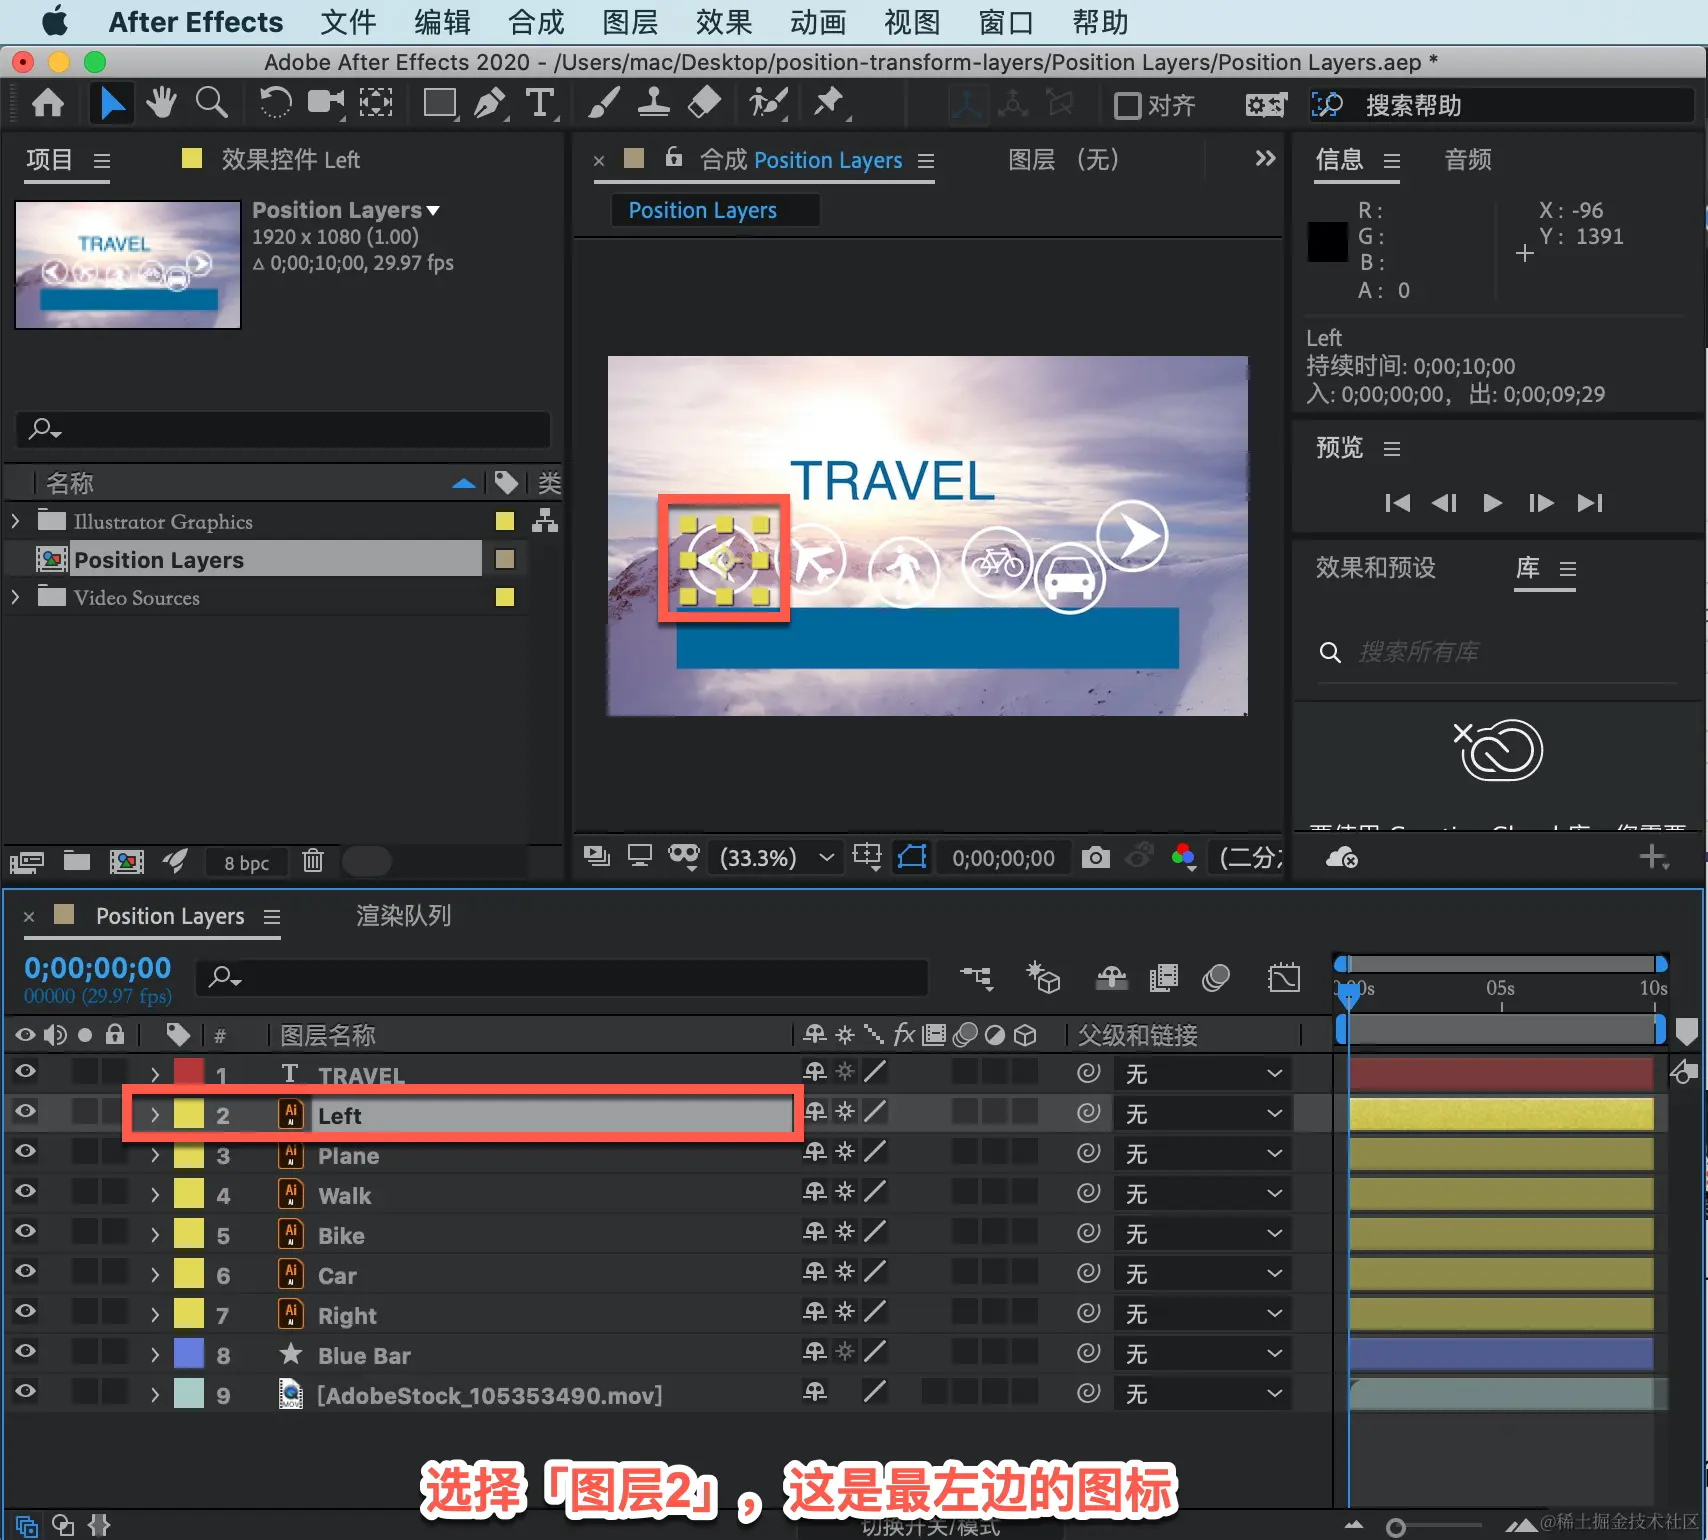Open the Graph Editor icon in timeline

[1284, 977]
